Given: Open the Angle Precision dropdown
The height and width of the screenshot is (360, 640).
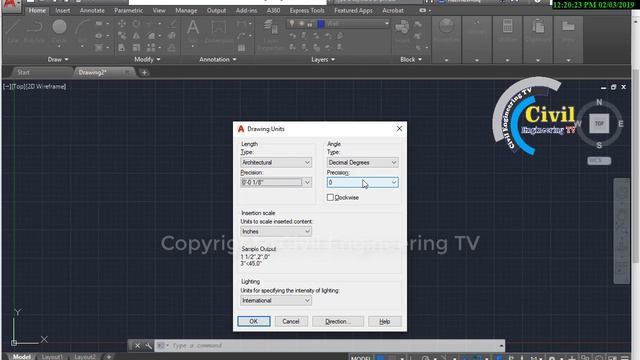Looking at the screenshot, I should coord(362,182).
